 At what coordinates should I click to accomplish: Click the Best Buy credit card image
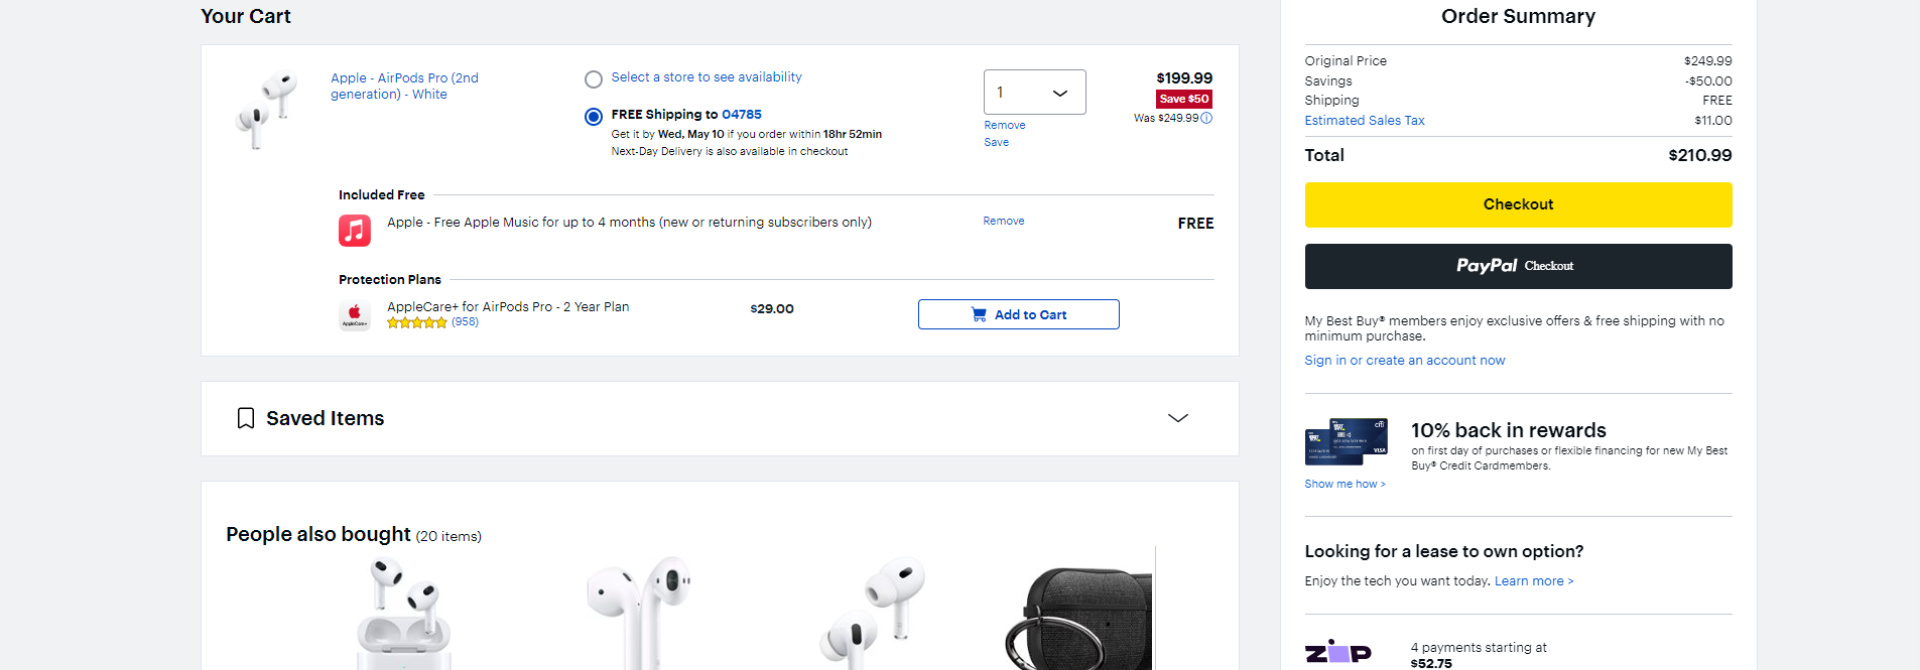tap(1345, 441)
